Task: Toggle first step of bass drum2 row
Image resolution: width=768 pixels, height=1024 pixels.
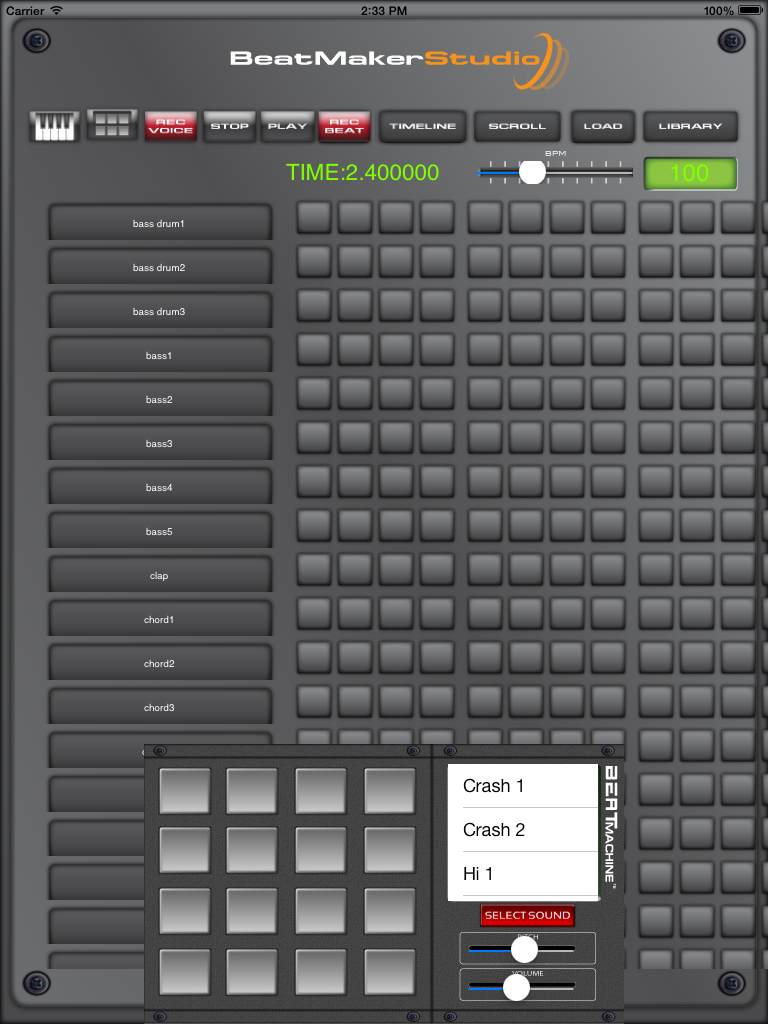Action: [x=314, y=261]
